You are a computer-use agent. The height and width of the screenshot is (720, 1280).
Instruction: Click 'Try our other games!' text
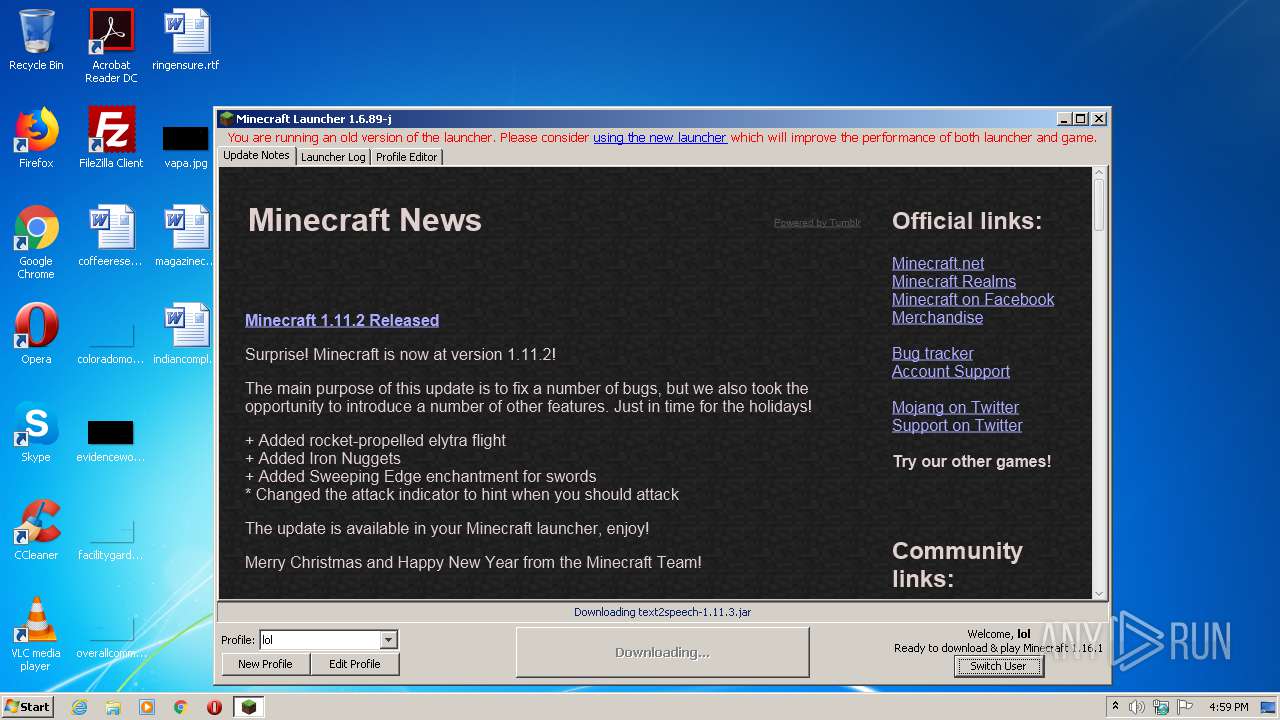pyautogui.click(x=972, y=461)
